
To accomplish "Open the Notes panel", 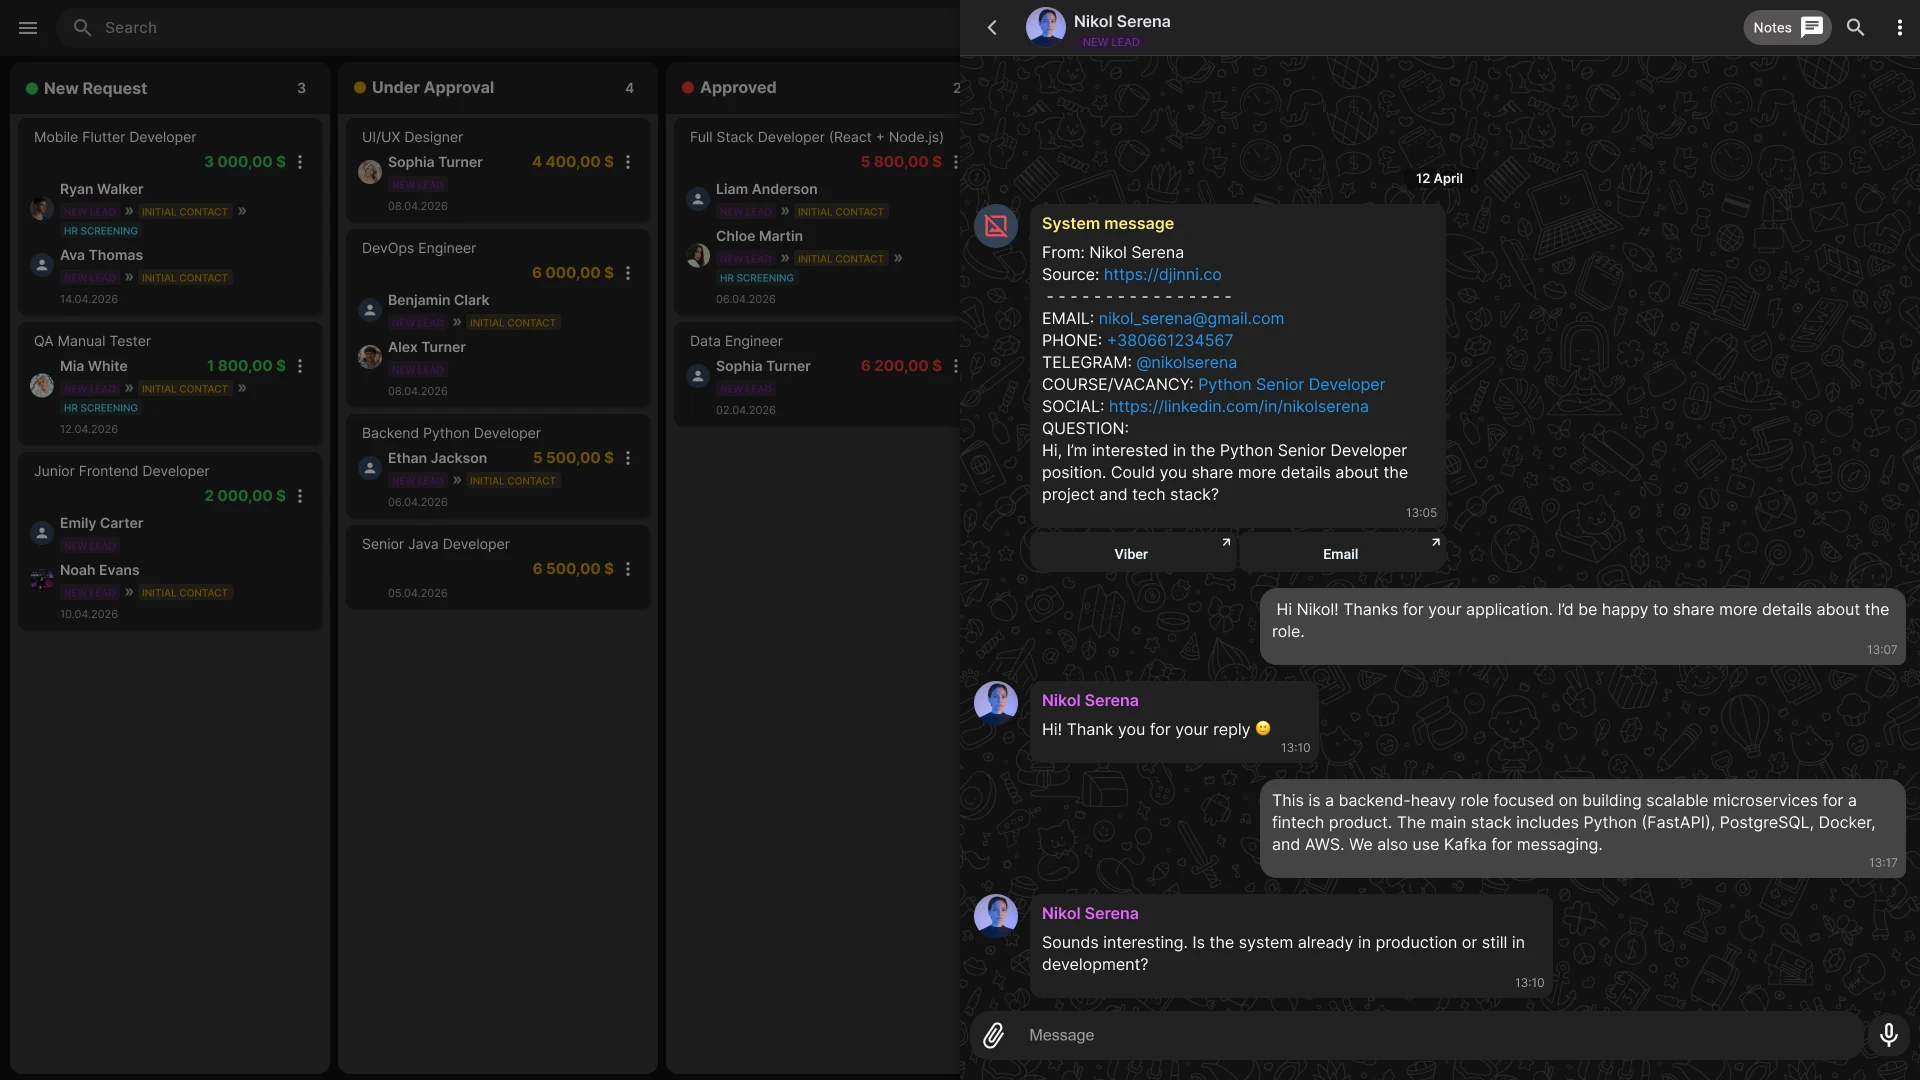I will 1787,28.
